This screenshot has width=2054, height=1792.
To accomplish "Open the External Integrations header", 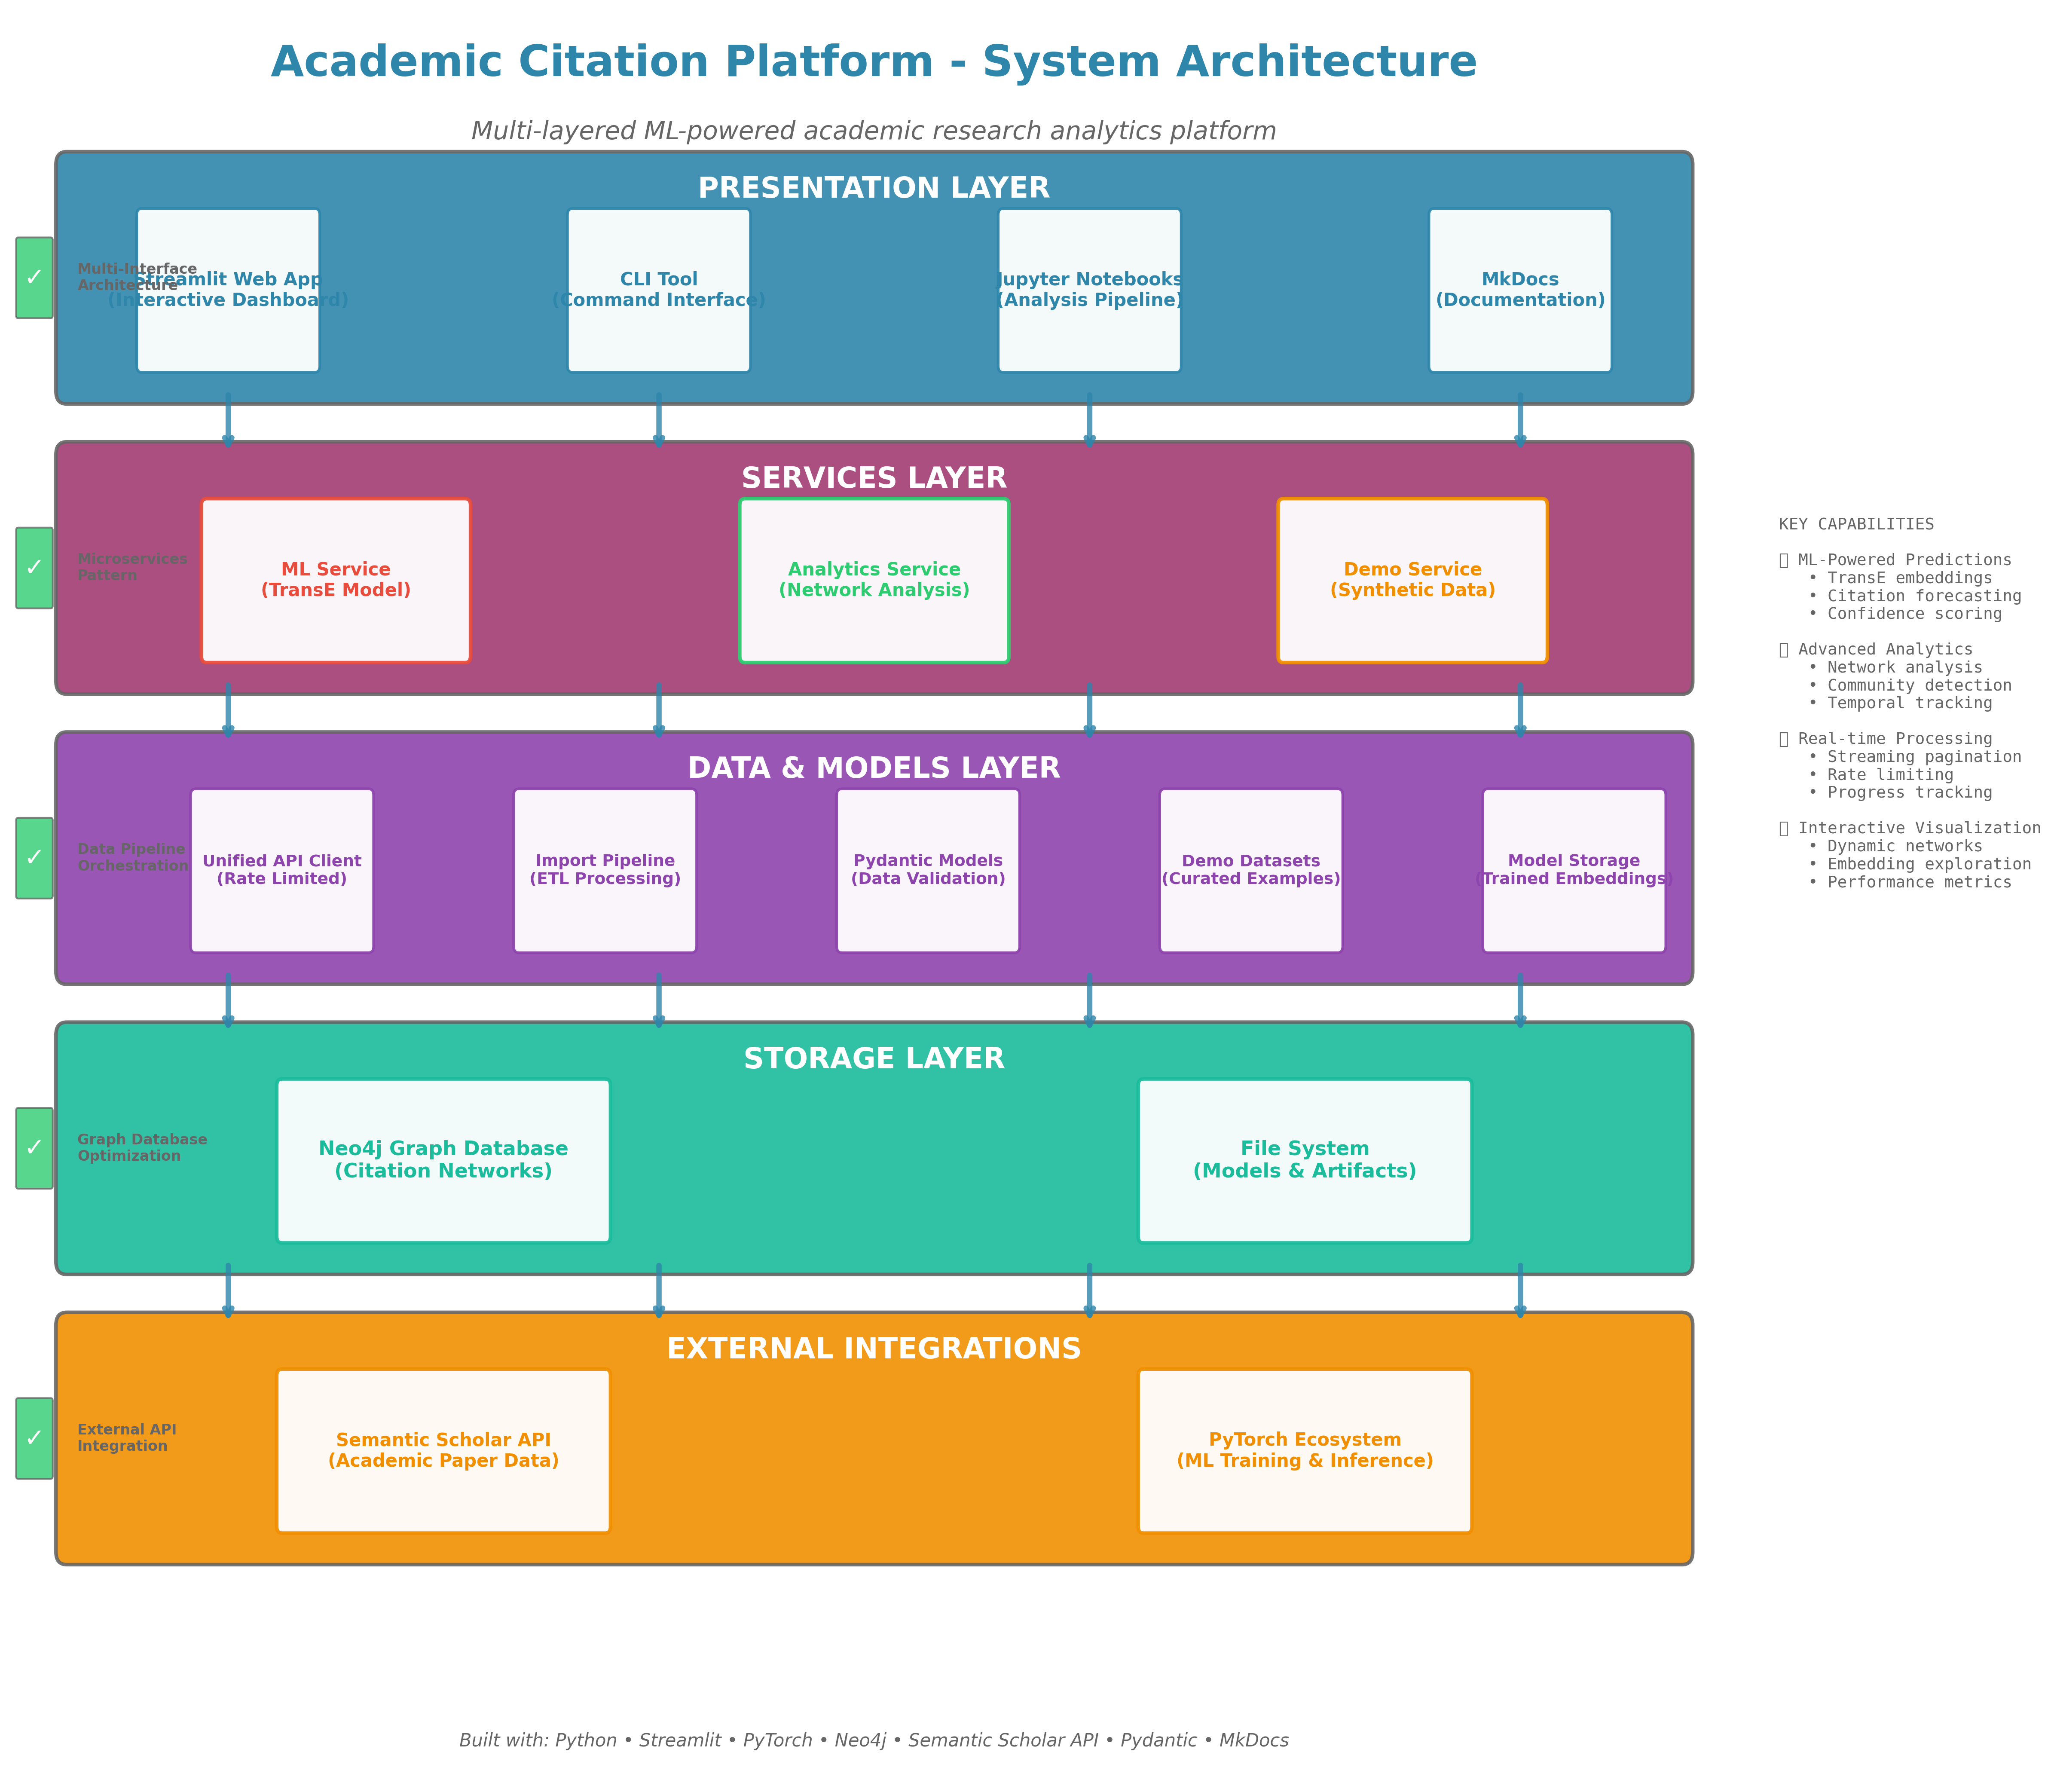I will (874, 1348).
